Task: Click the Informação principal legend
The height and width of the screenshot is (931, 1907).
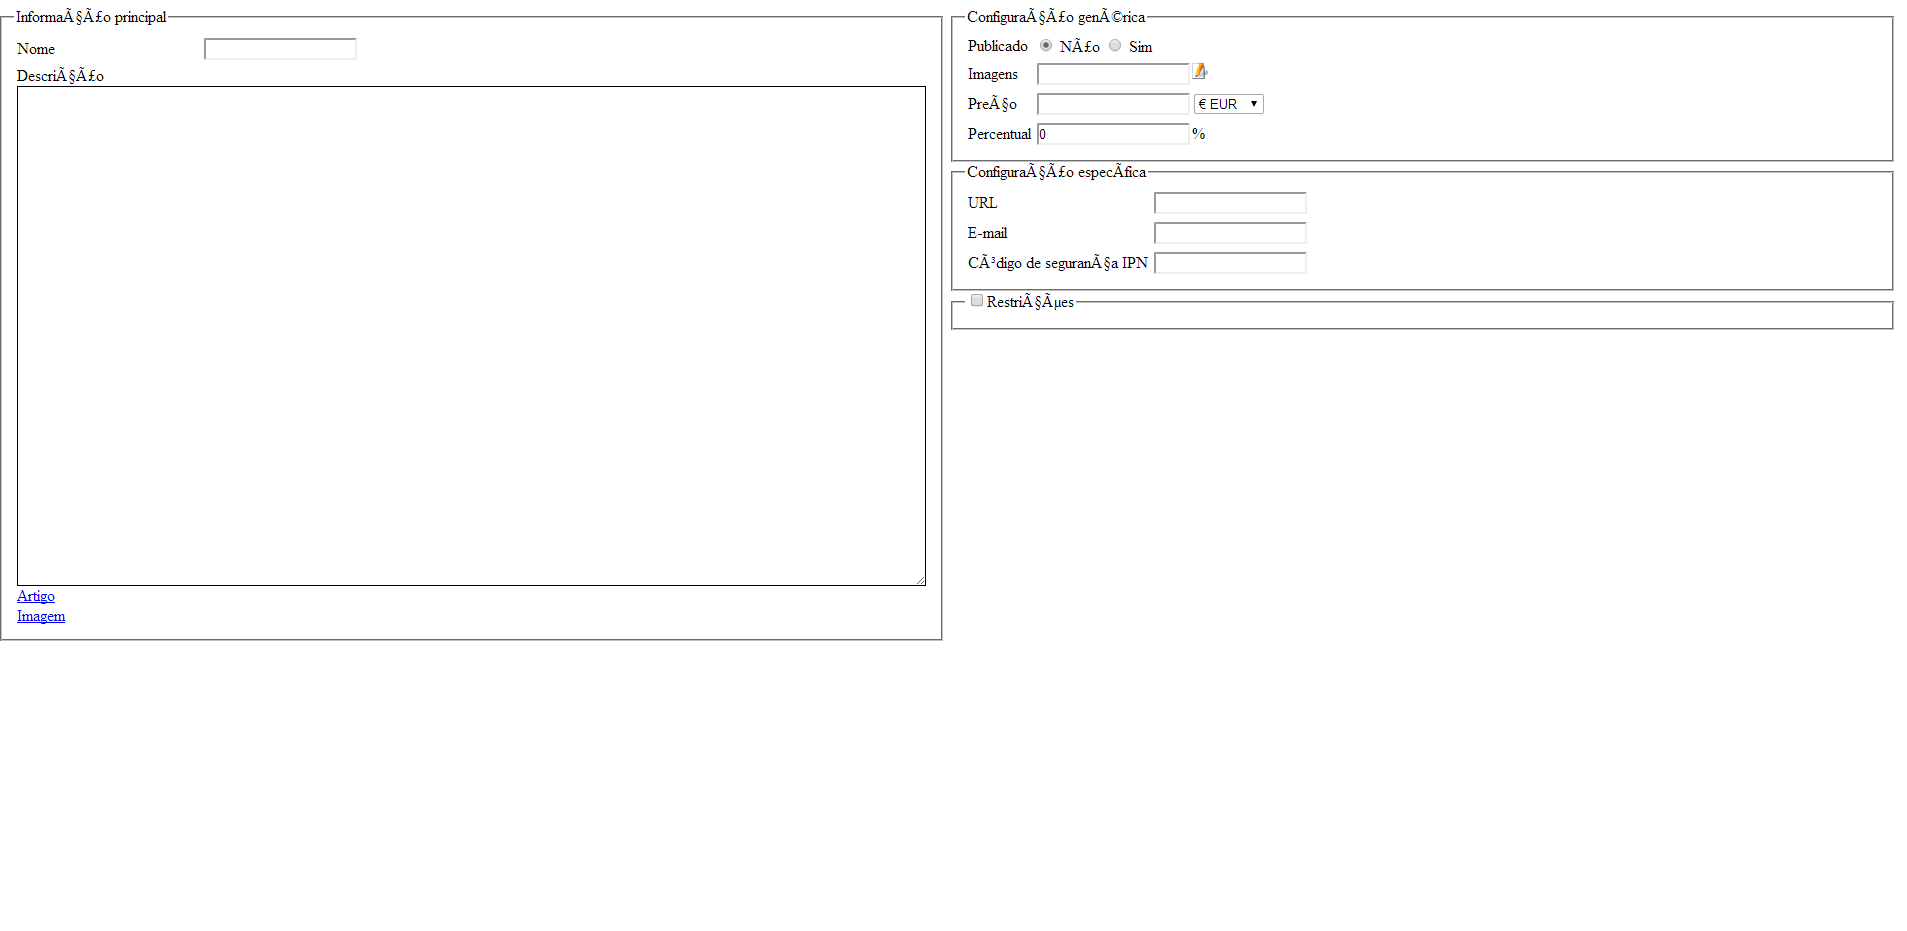Action: (91, 17)
